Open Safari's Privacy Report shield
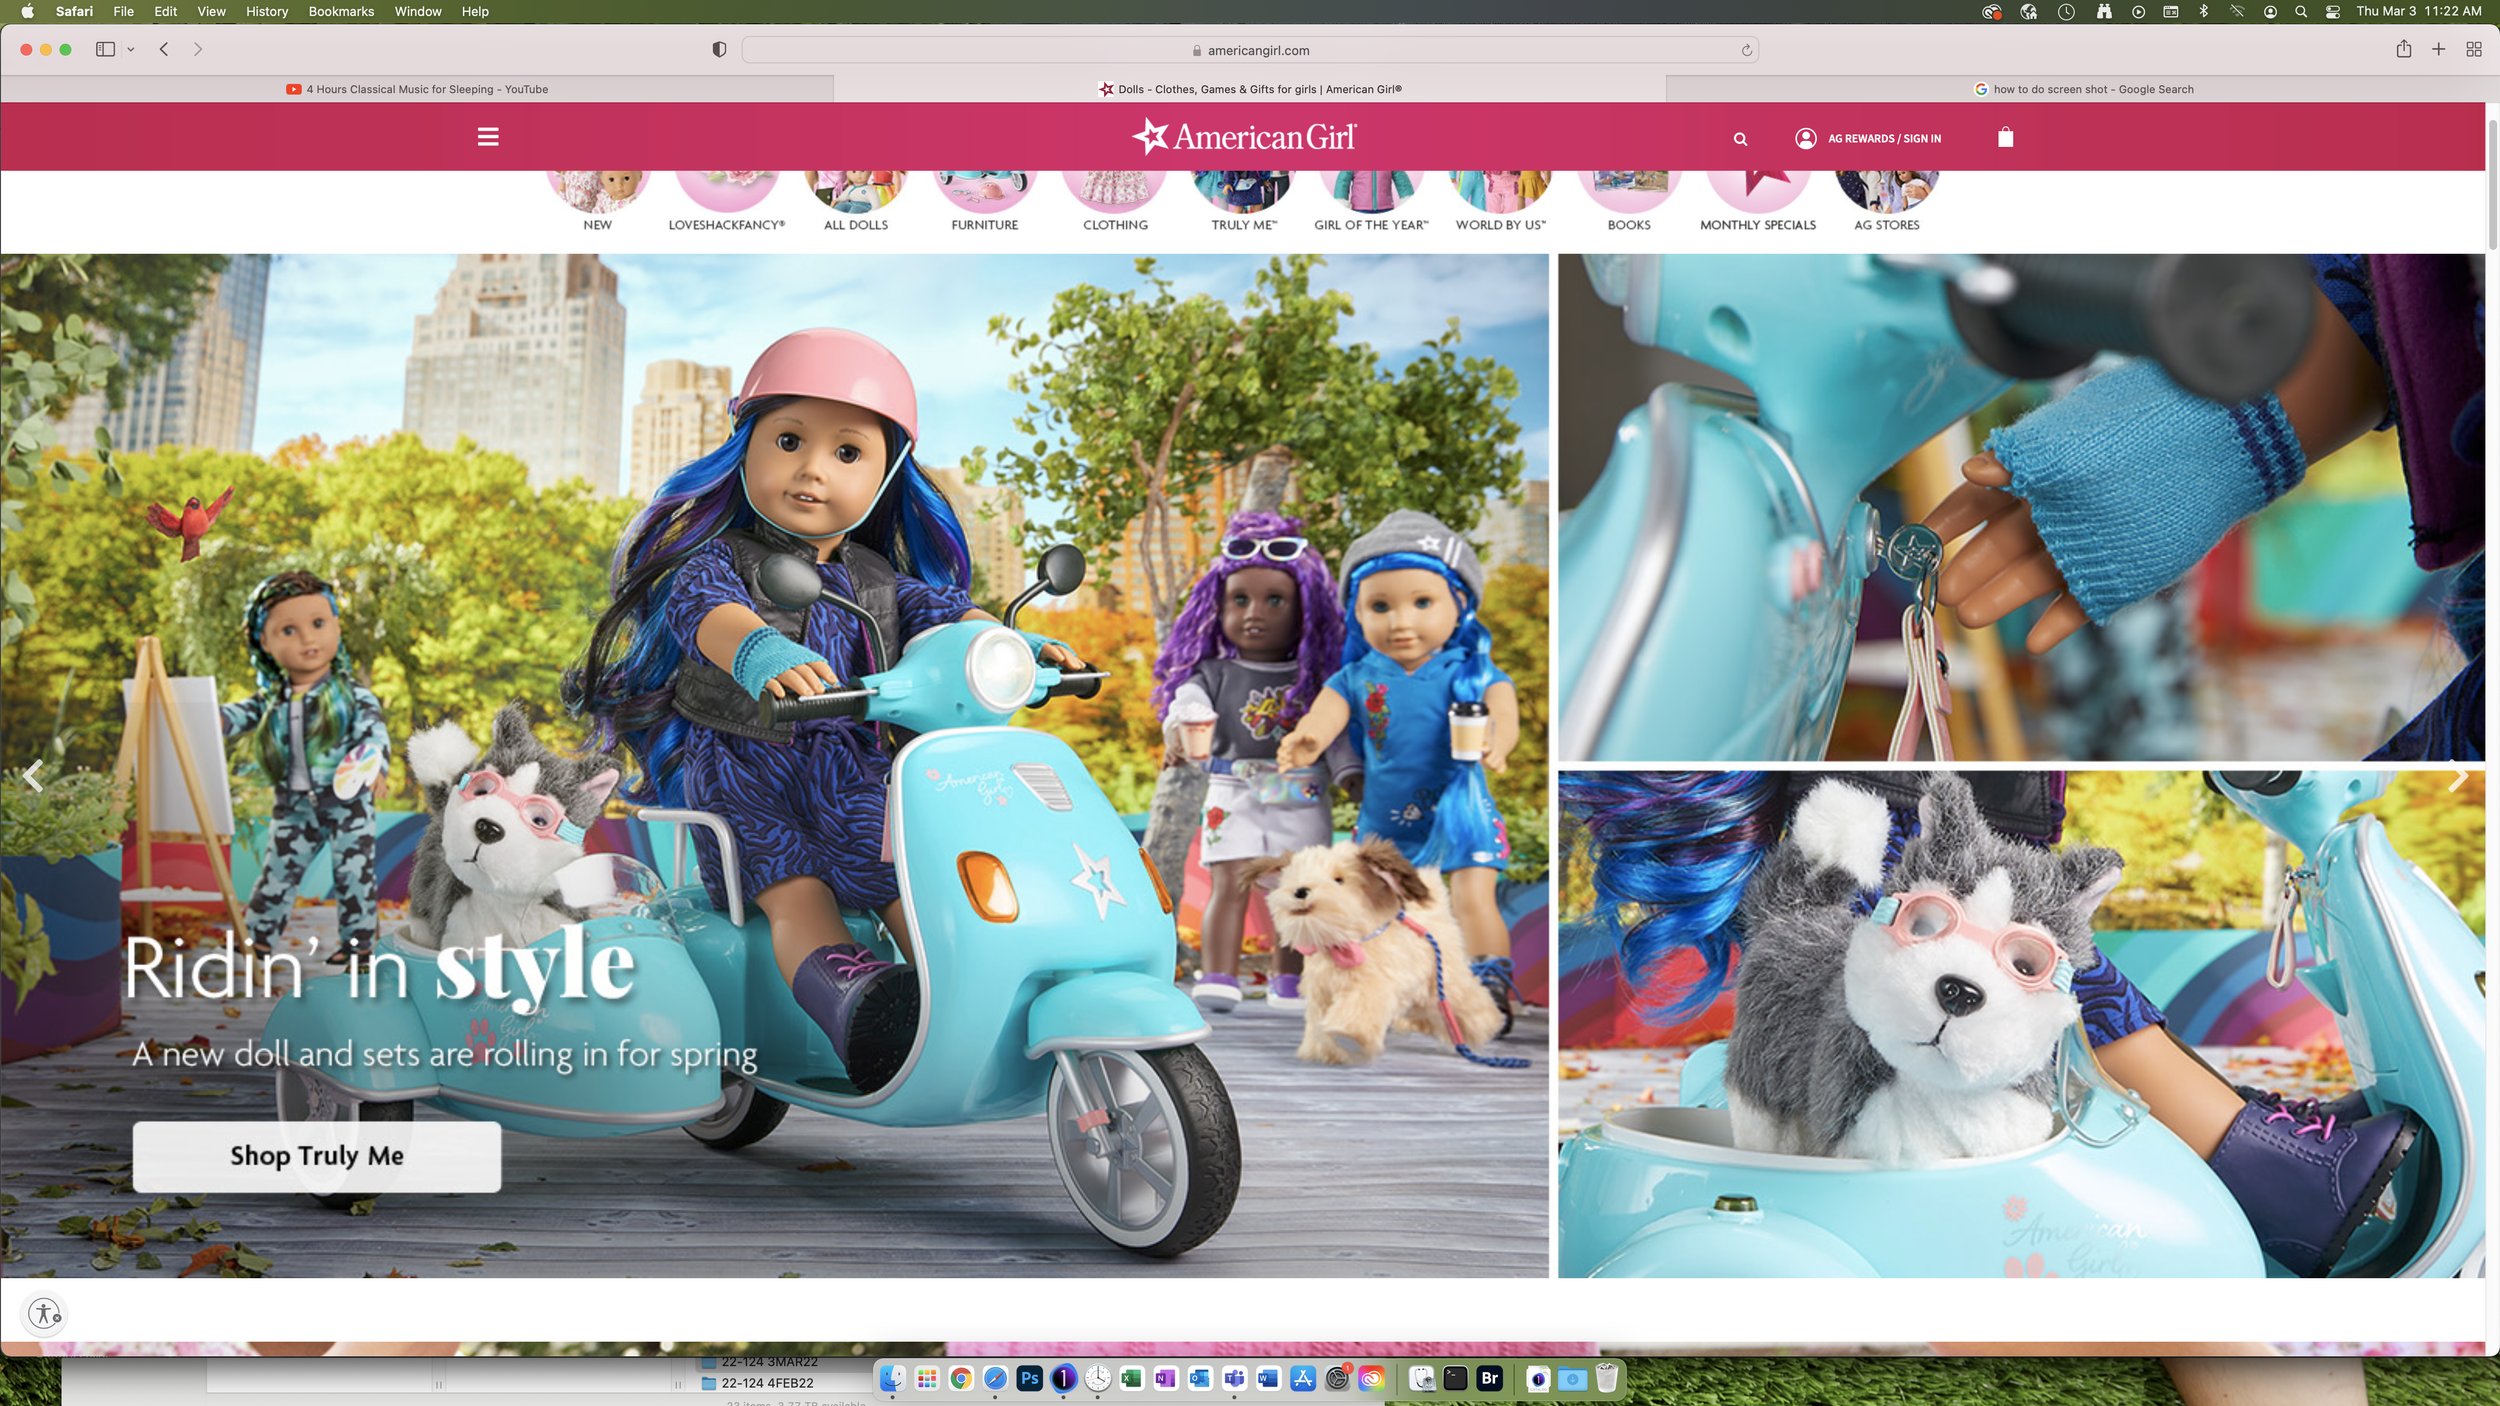 pos(717,49)
